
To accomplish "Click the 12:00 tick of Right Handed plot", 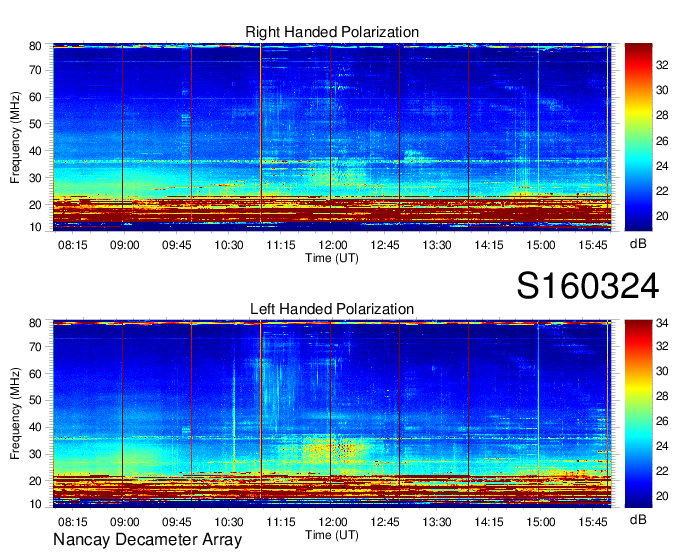I will [333, 245].
